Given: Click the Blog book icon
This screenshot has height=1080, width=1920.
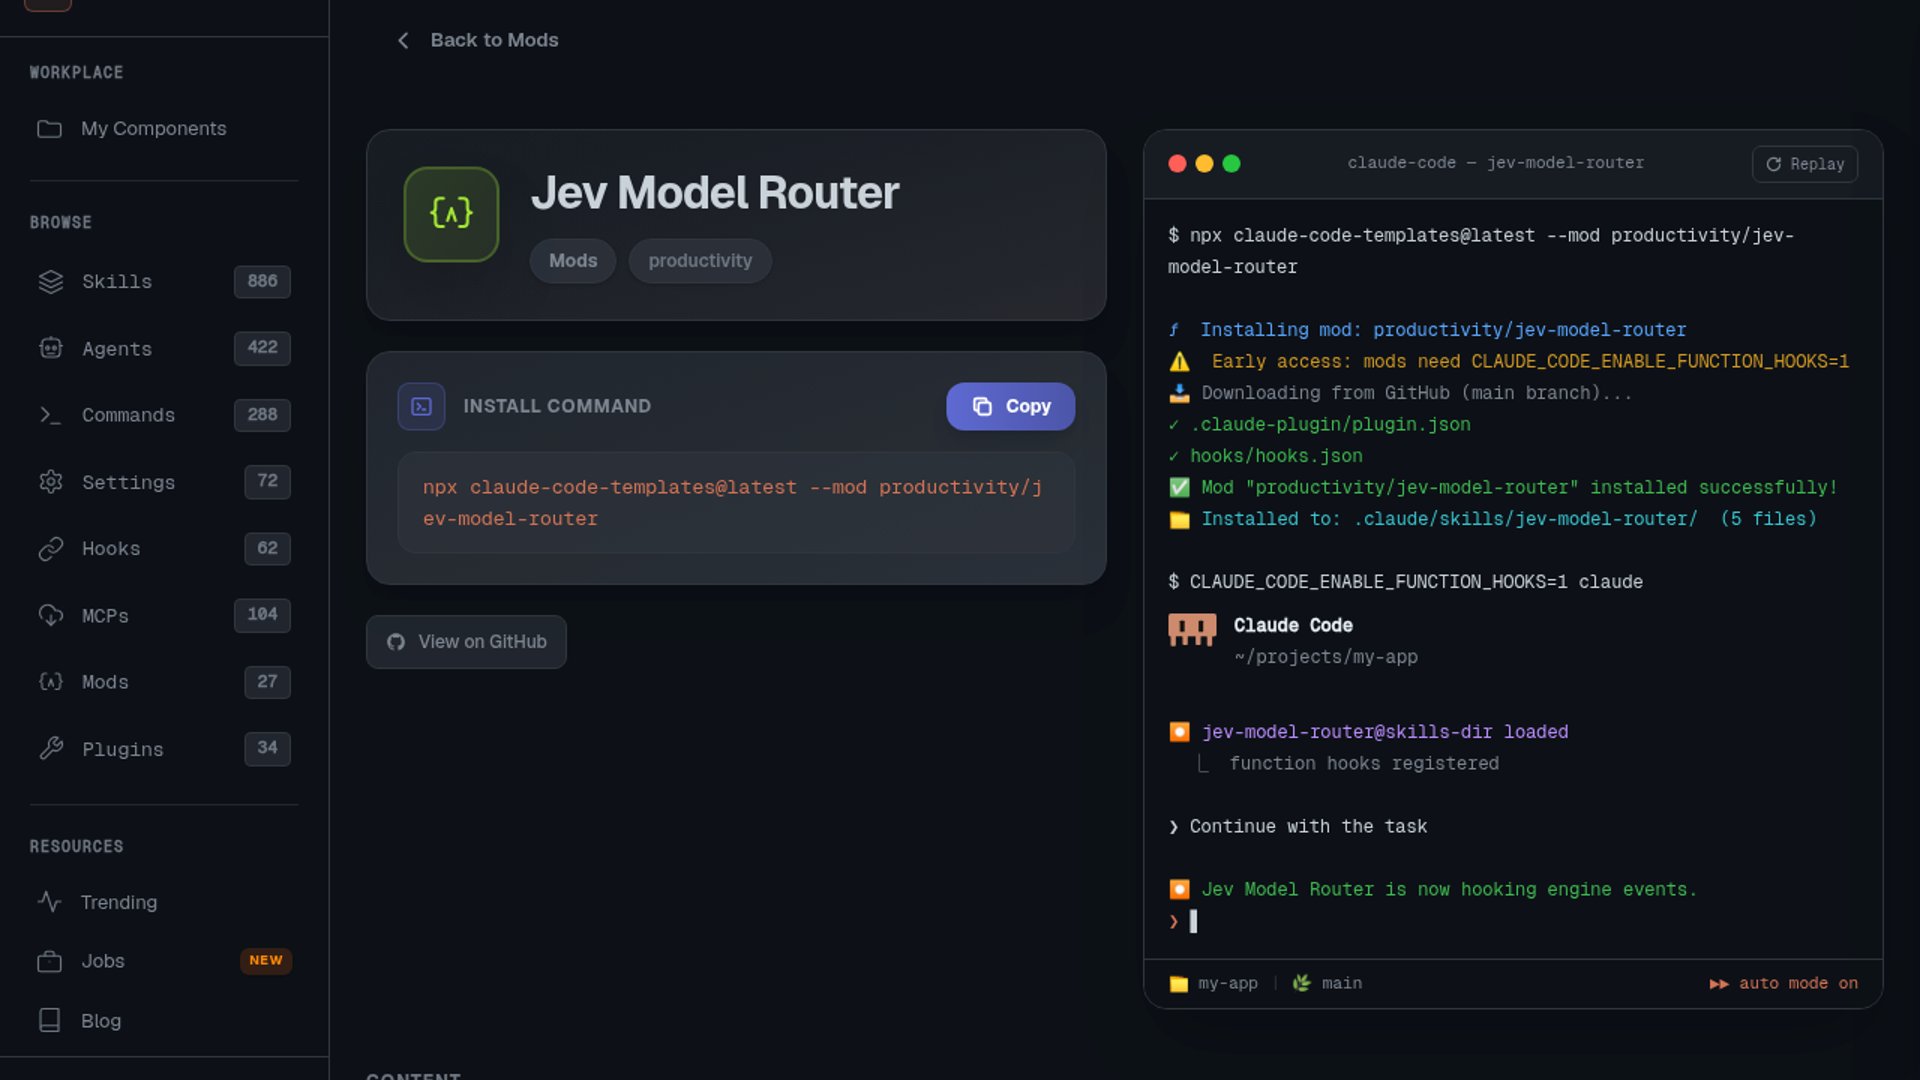Looking at the screenshot, I should pos(49,1020).
